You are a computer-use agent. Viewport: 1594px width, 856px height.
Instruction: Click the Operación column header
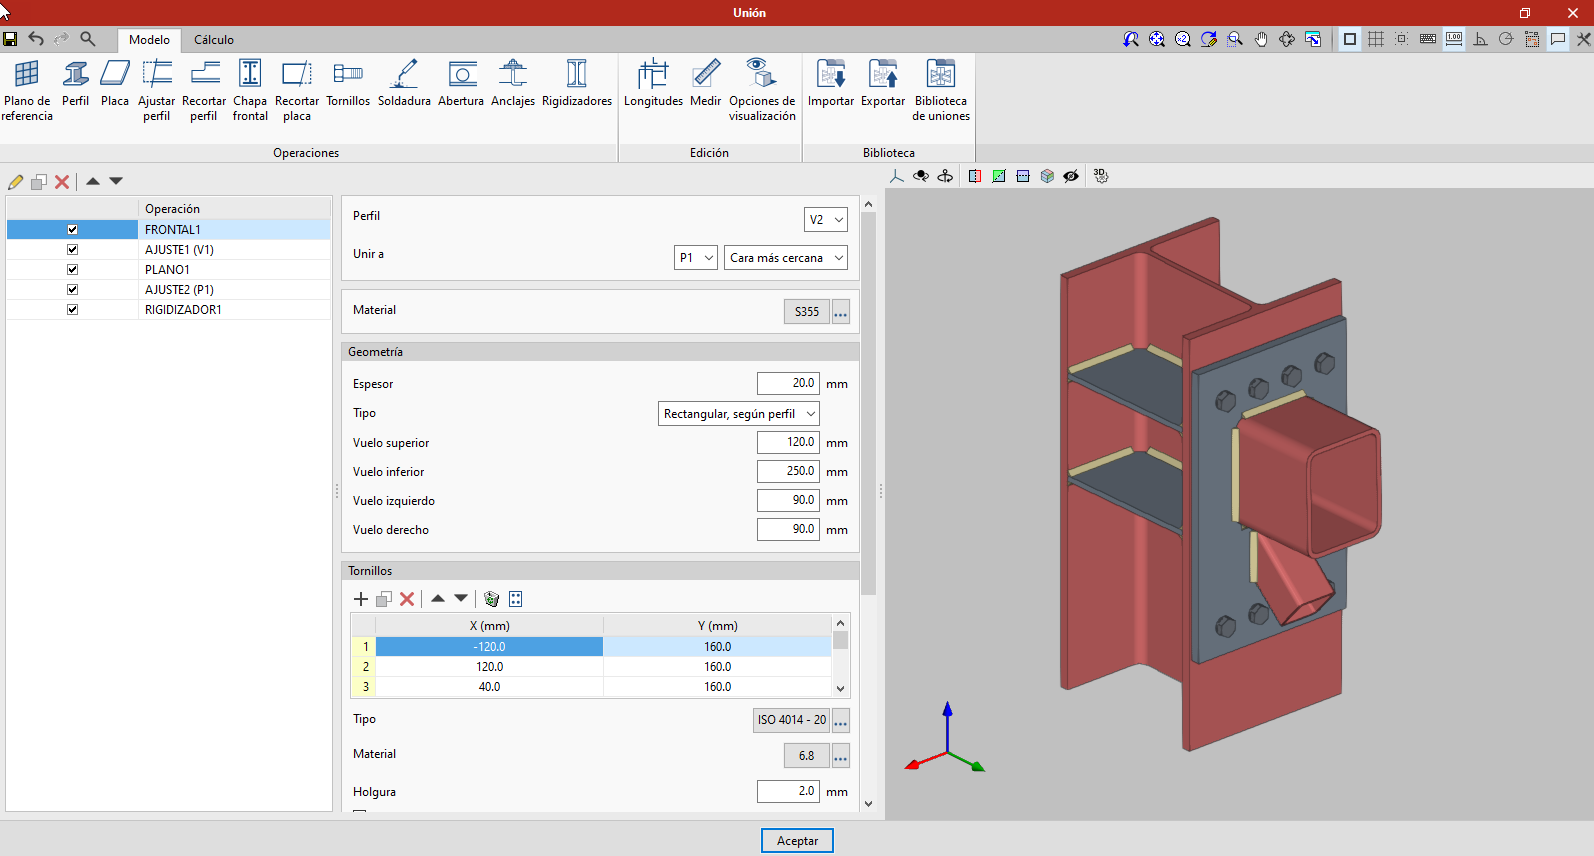coord(234,209)
